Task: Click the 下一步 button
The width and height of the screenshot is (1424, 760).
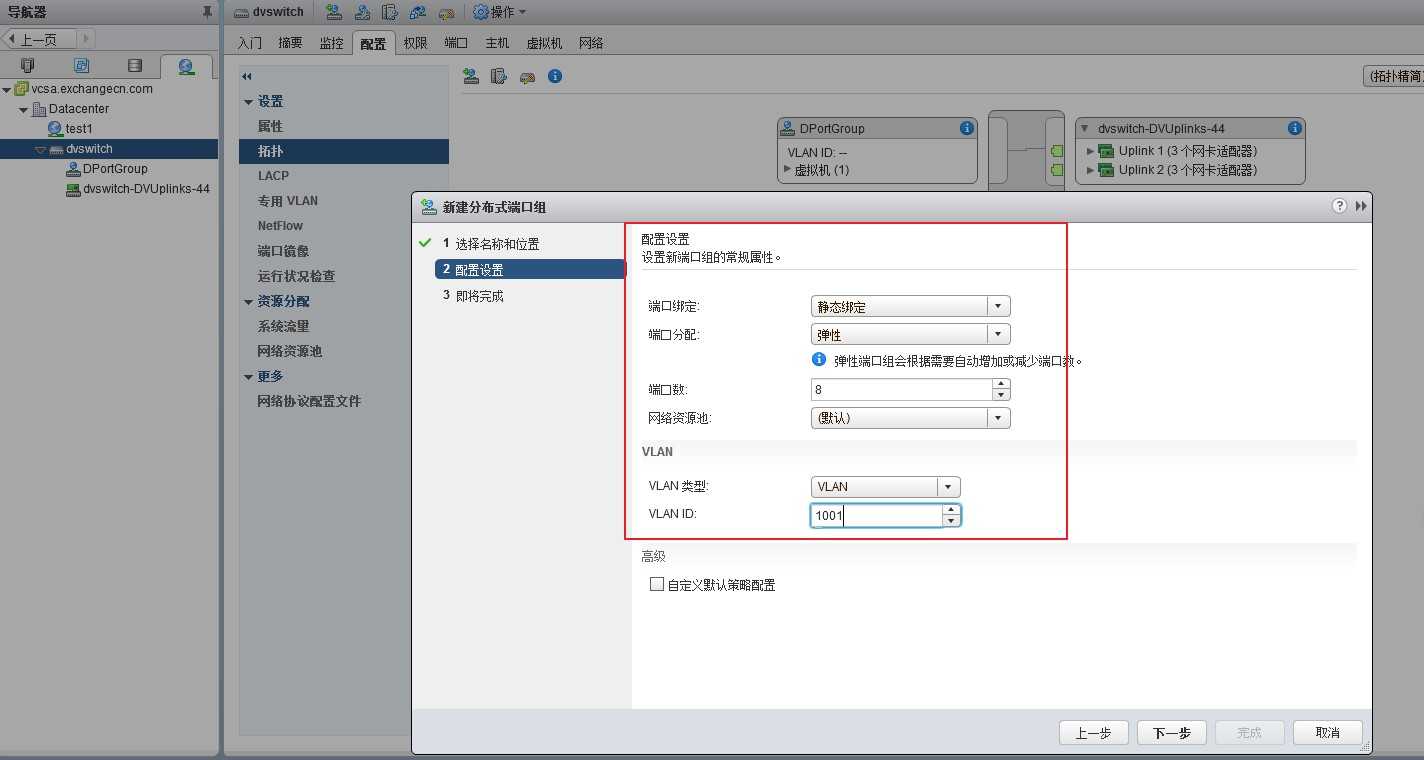Action: point(1171,732)
